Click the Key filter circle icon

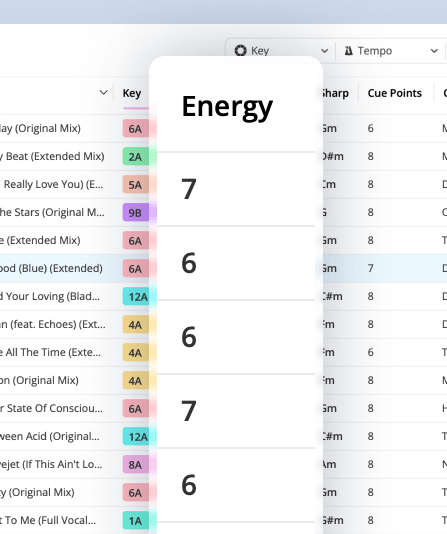pos(240,51)
